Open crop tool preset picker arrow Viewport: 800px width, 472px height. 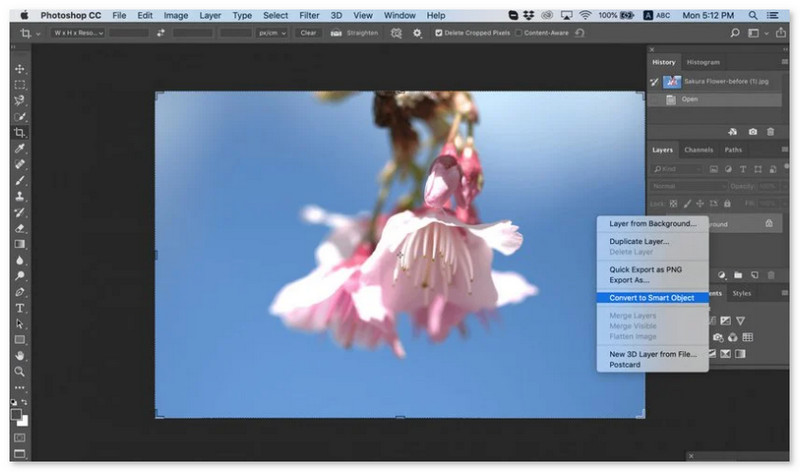tap(38, 34)
